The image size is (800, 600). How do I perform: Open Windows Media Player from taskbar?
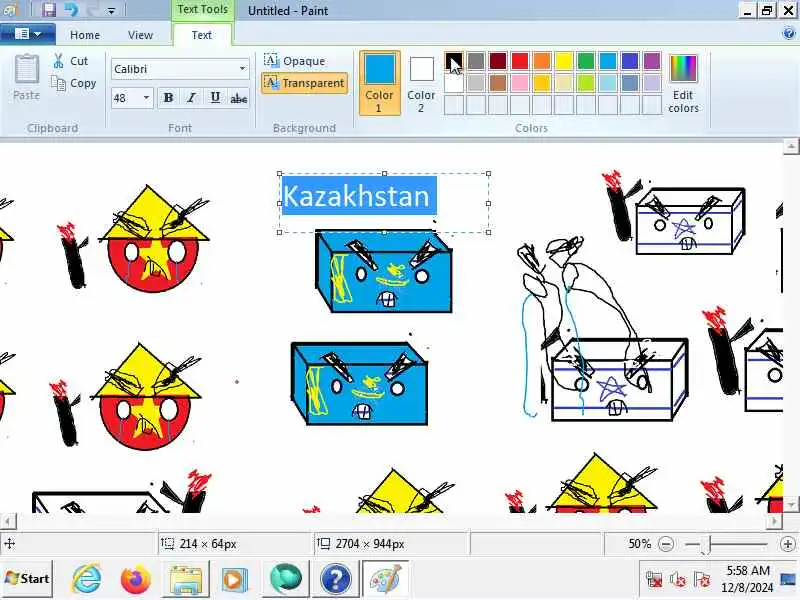[235, 580]
